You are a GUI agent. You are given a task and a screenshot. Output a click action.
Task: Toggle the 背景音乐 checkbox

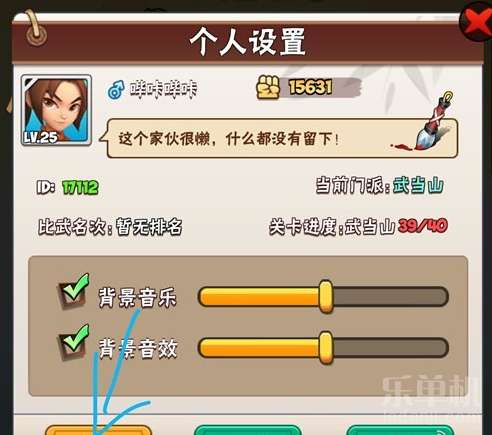(73, 292)
